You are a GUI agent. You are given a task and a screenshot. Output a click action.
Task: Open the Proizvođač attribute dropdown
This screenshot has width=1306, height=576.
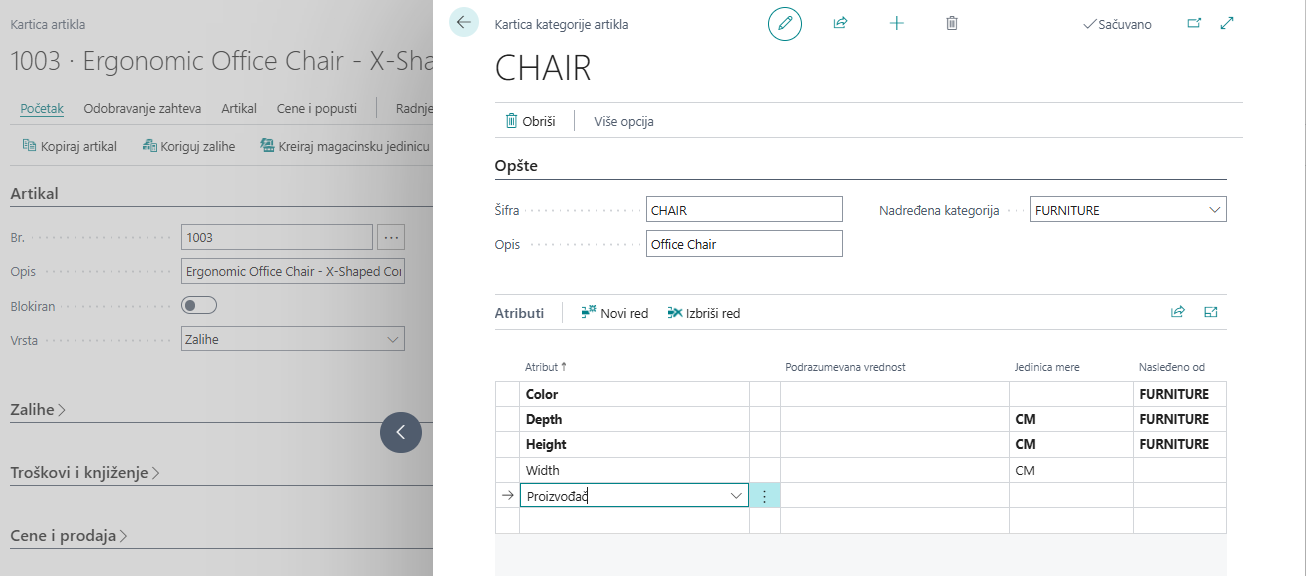pos(736,496)
